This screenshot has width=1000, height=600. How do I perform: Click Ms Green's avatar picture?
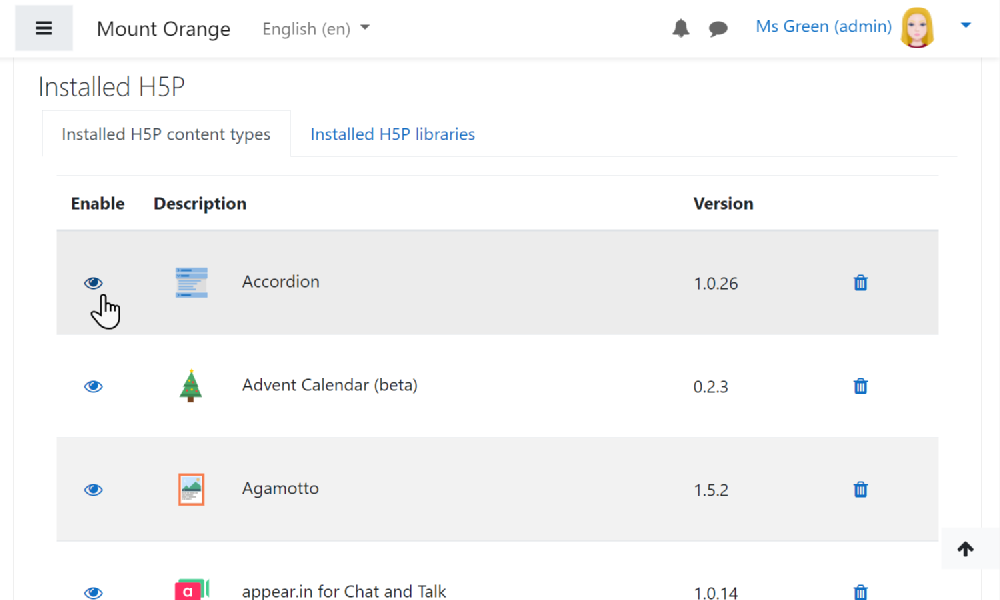[917, 27]
